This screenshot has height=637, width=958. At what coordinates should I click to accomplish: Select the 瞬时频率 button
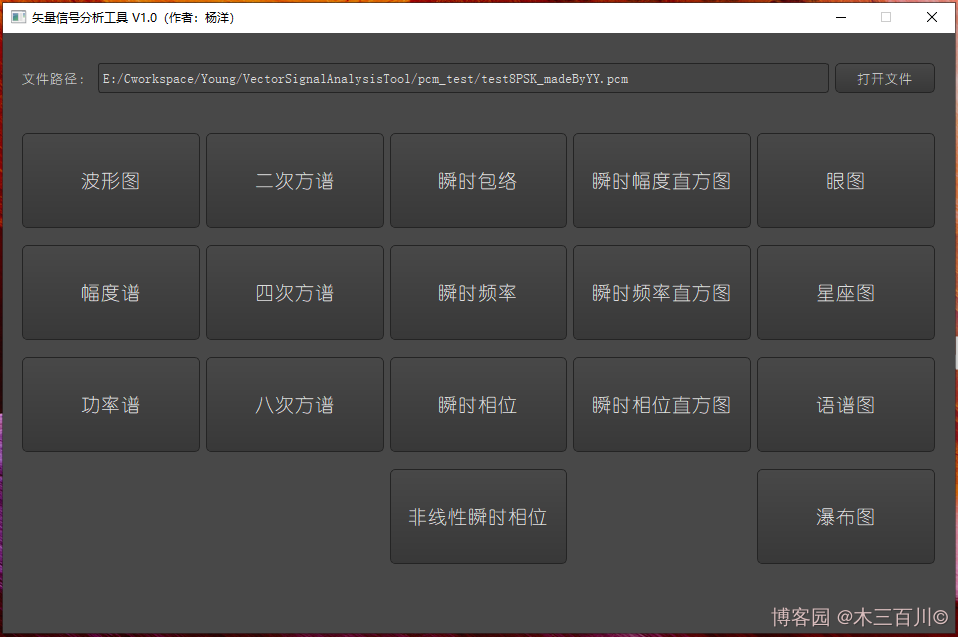478,293
